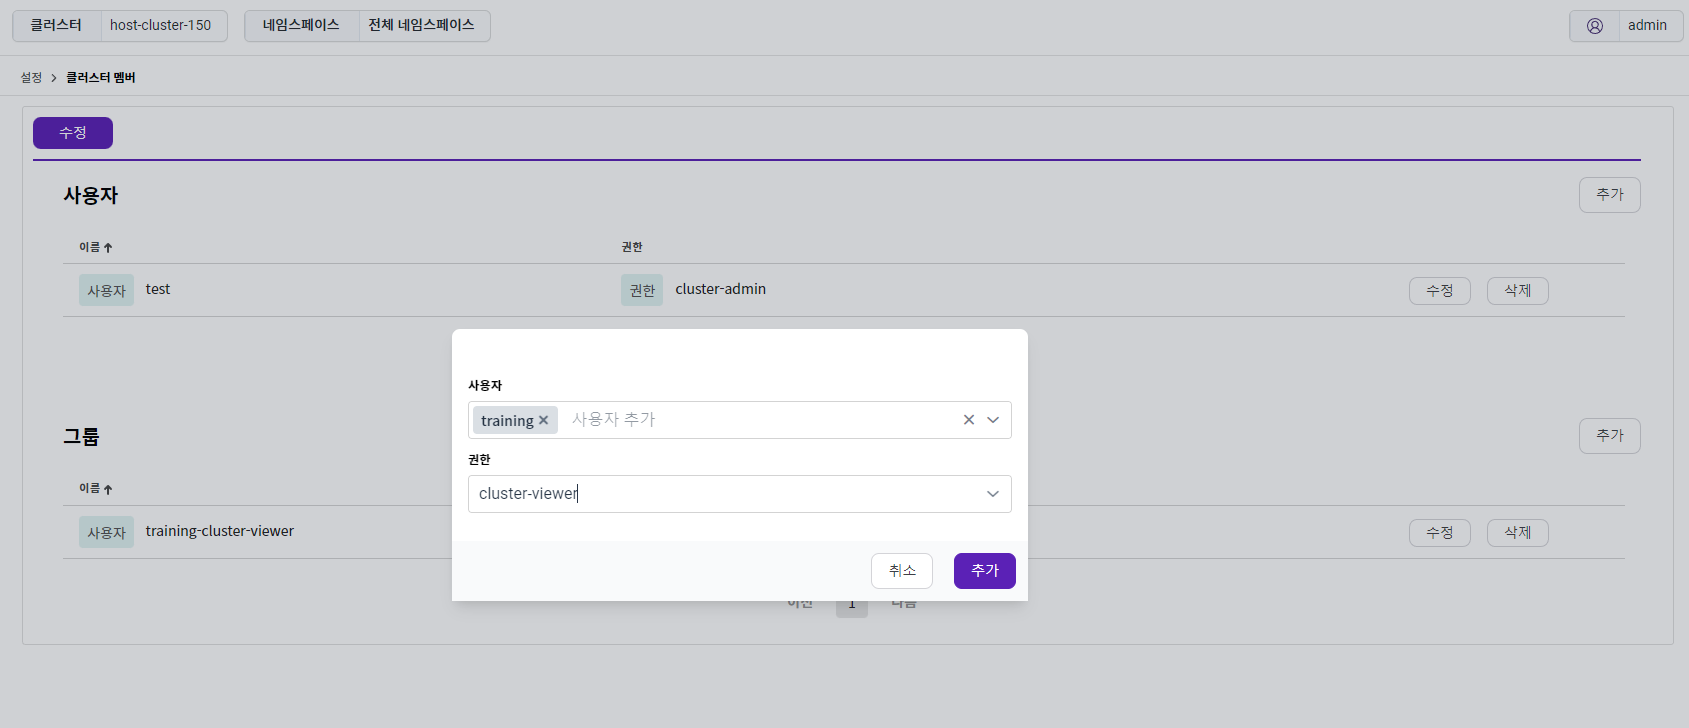Screen dimensions: 1689x728
Task: Click the user profile icon
Action: click(x=1595, y=26)
